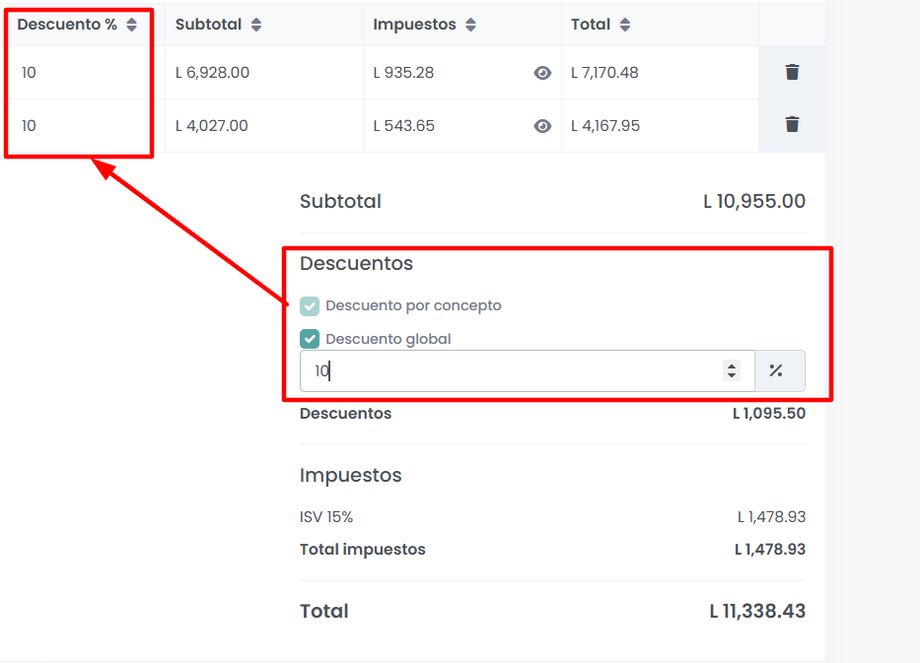
Task: Toggle Descuento por concepto checkbox
Action: pos(310,306)
